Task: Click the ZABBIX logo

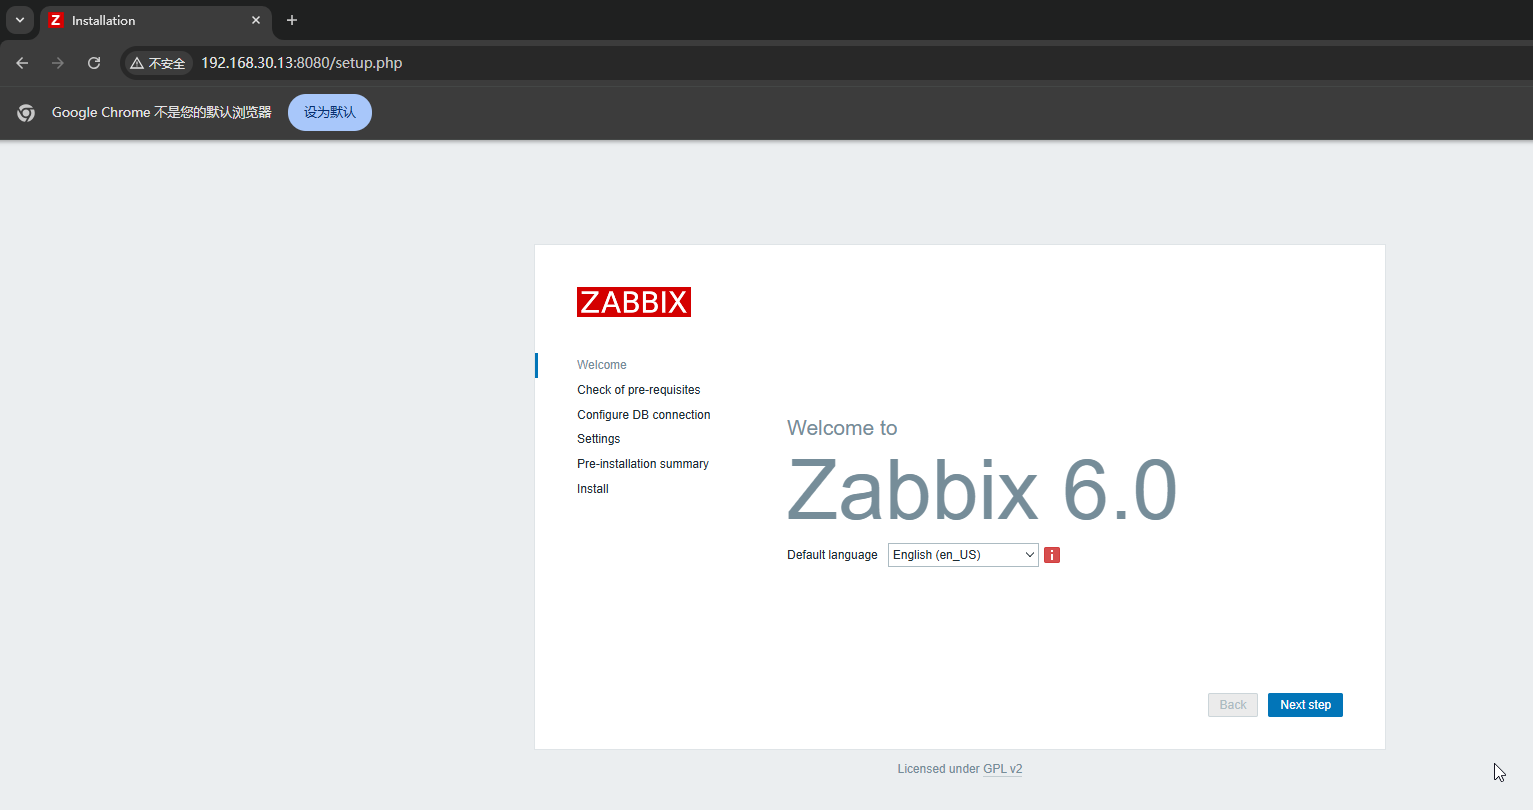Action: [x=634, y=302]
